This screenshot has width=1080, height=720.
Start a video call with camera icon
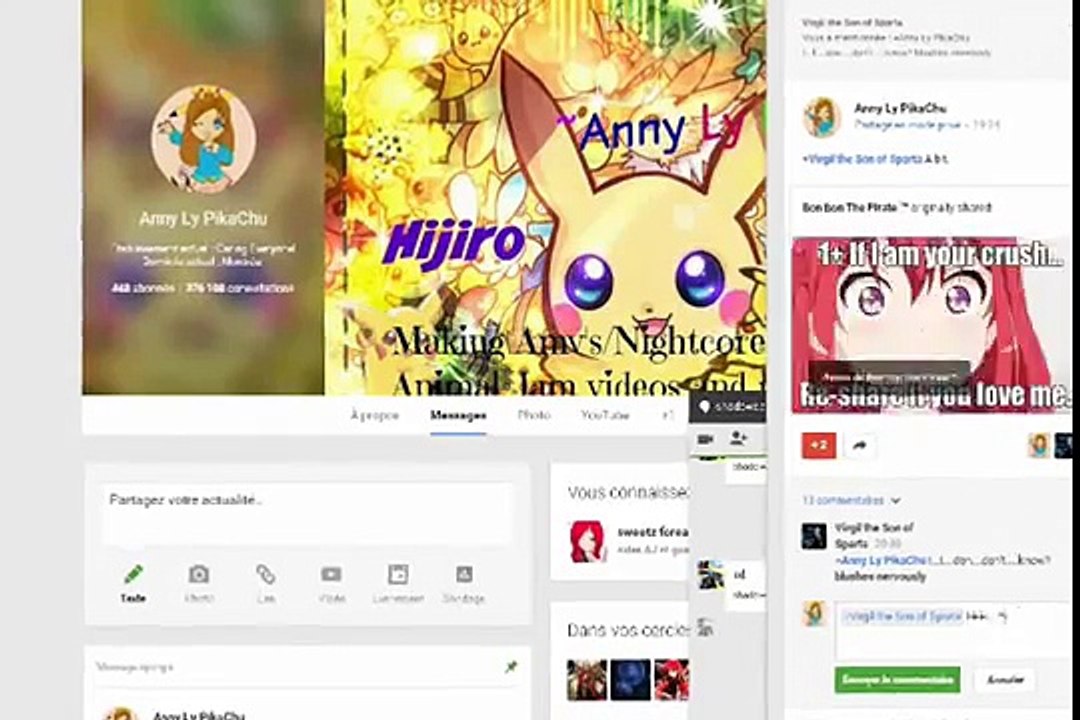pyautogui.click(x=705, y=439)
